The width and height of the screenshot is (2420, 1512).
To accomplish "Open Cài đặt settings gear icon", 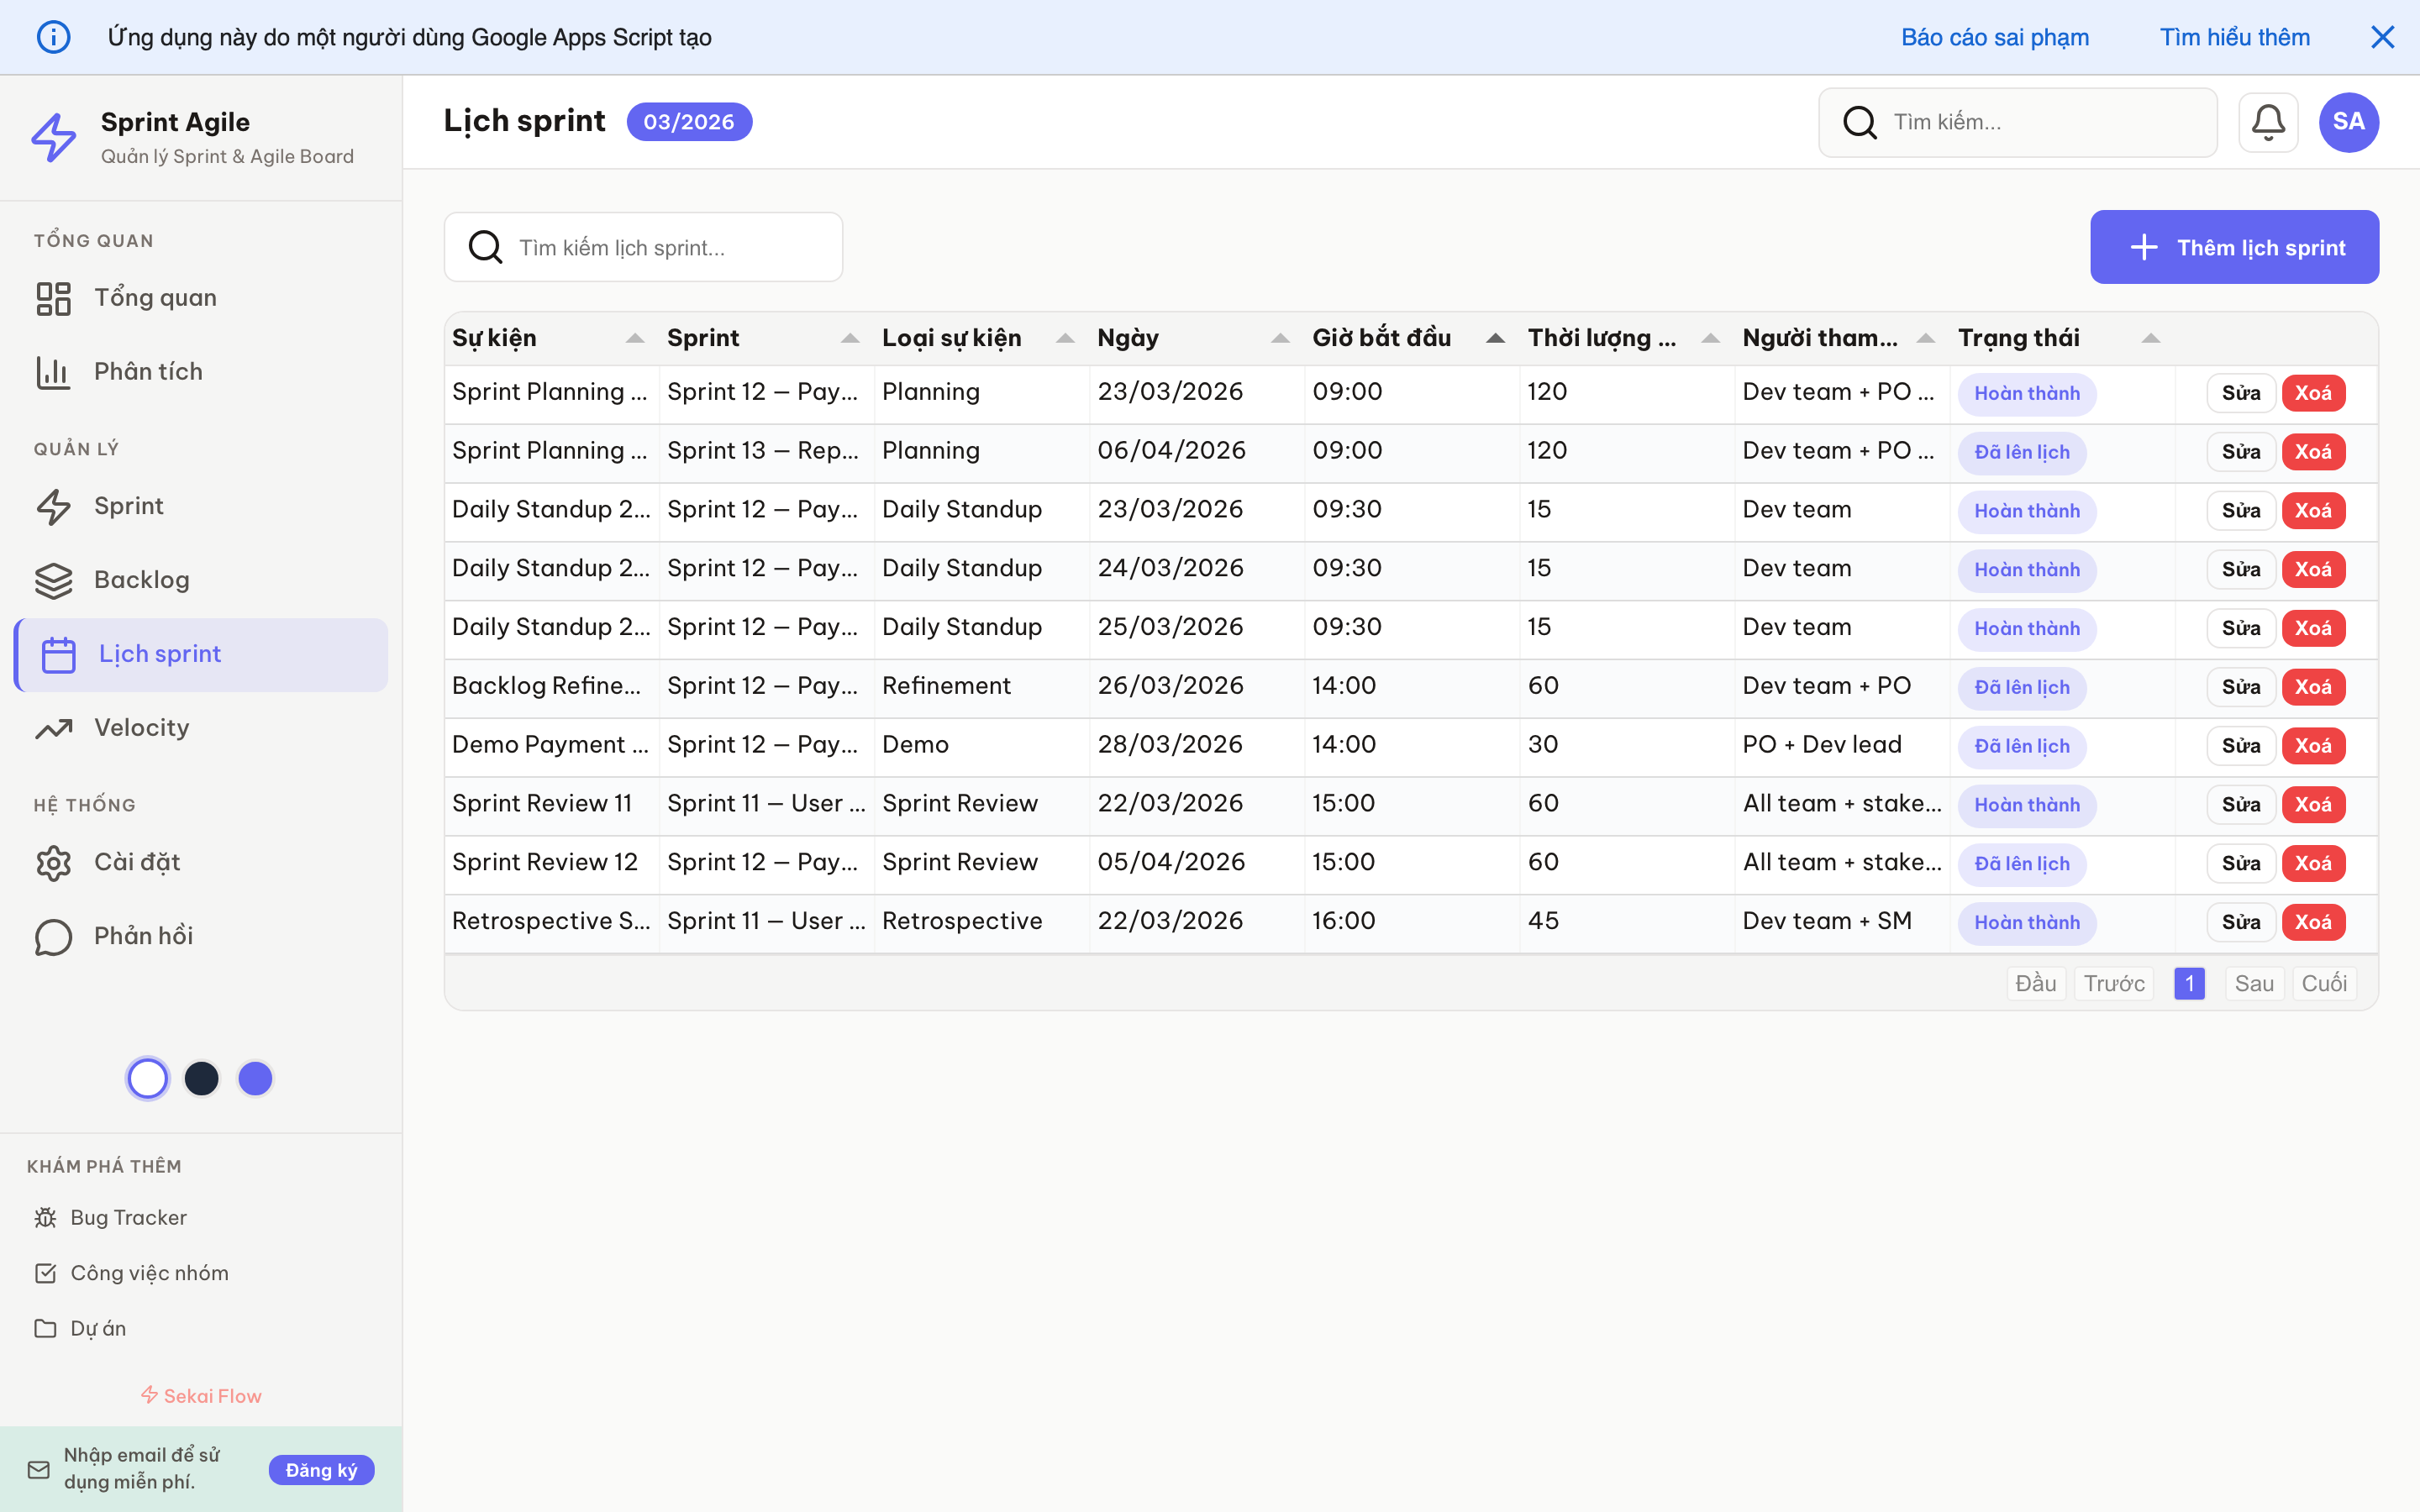I will click(53, 862).
